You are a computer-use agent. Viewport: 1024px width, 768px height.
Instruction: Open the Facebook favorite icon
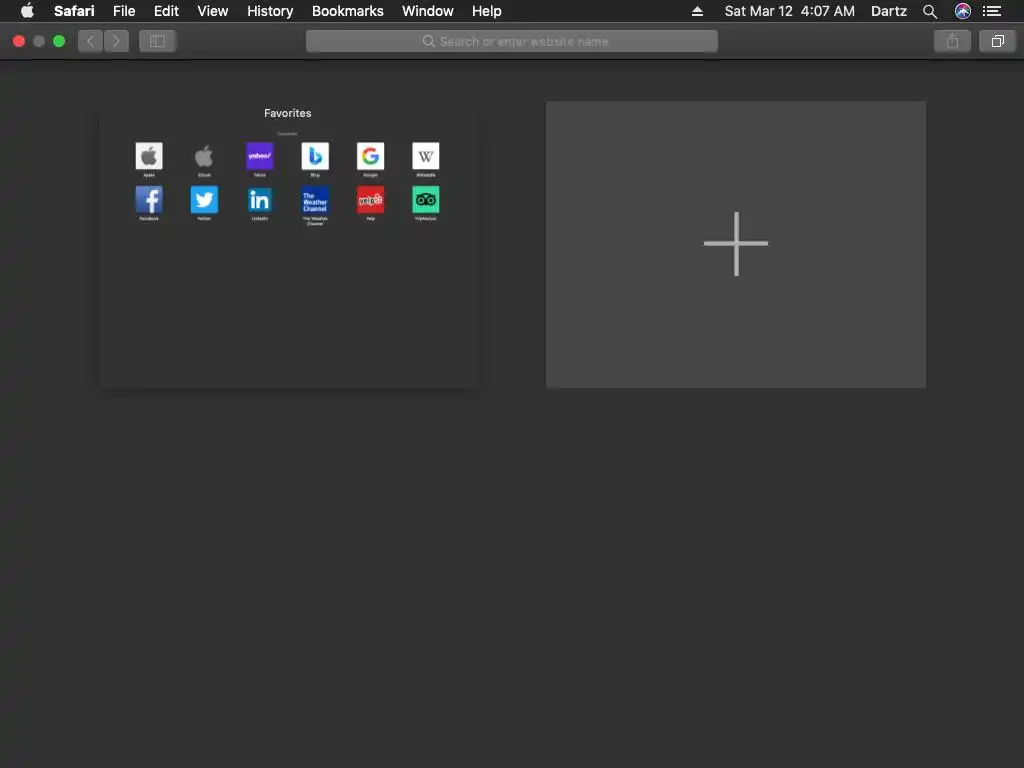click(x=149, y=200)
